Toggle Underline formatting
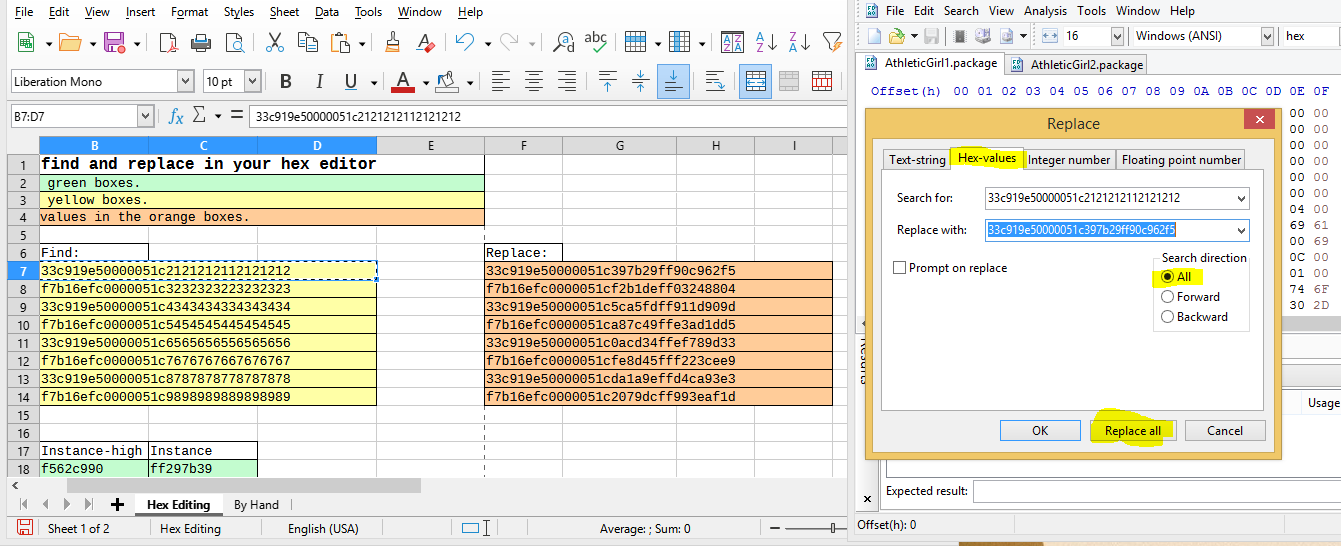Viewport: 1341px width, 546px height. coord(350,82)
